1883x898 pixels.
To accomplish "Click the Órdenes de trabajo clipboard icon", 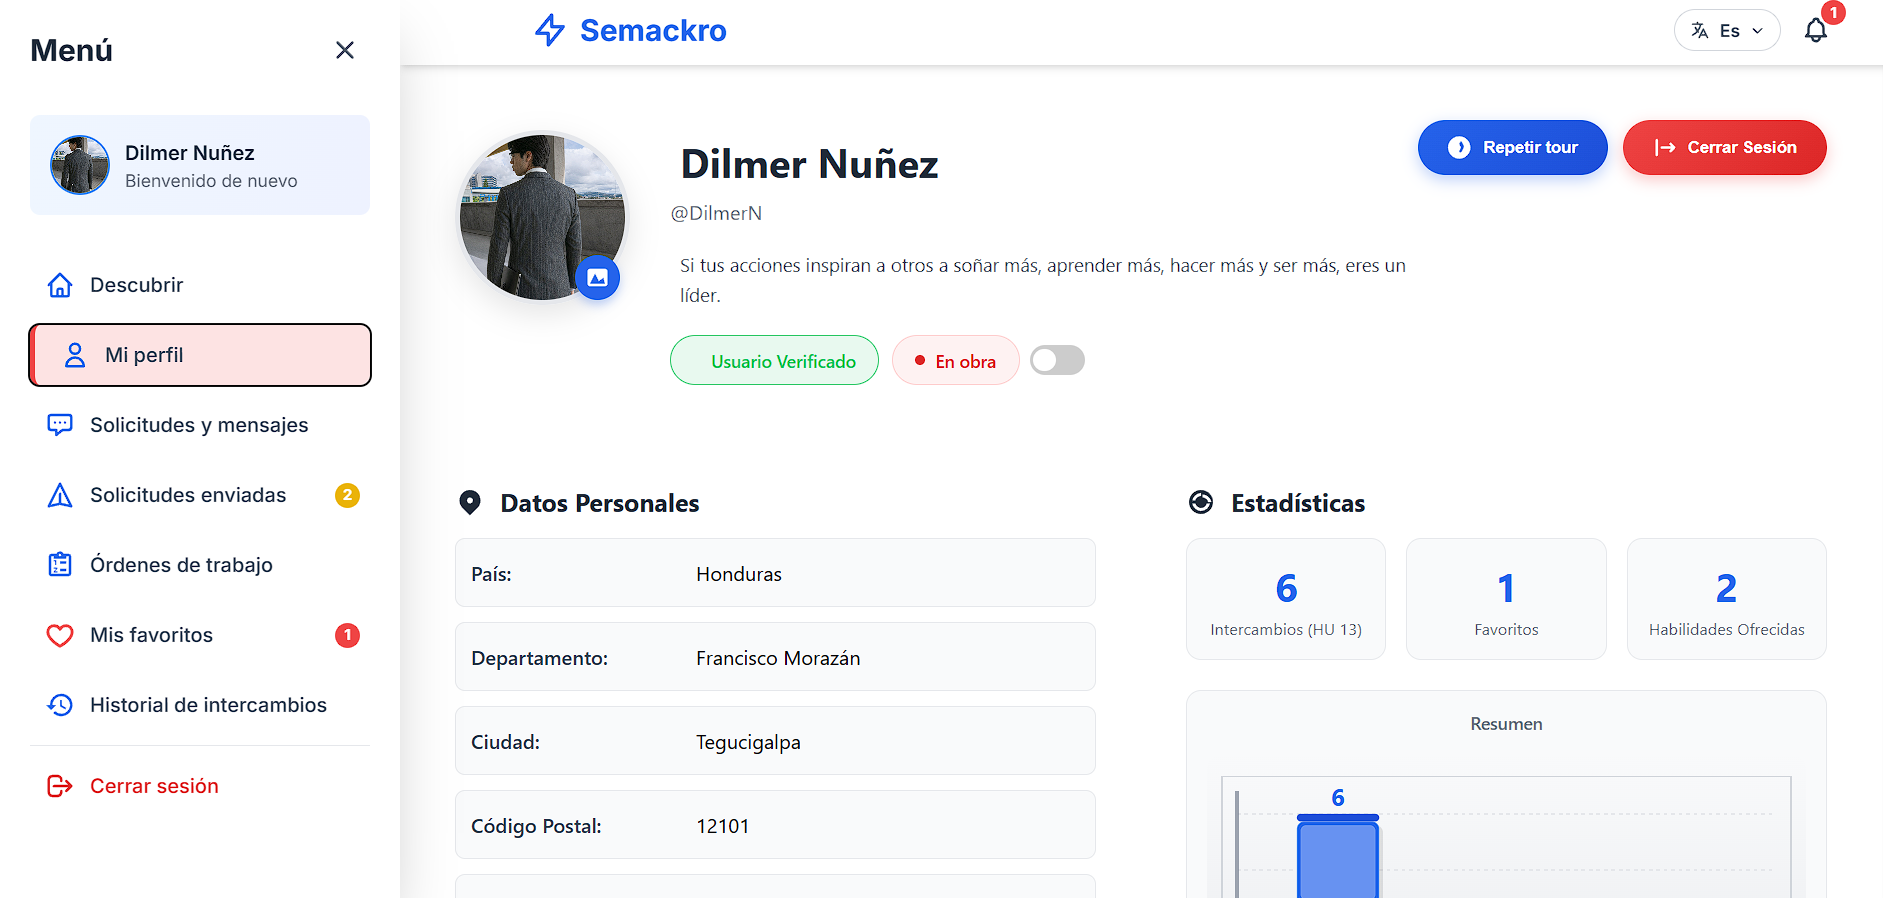I will click(60, 565).
